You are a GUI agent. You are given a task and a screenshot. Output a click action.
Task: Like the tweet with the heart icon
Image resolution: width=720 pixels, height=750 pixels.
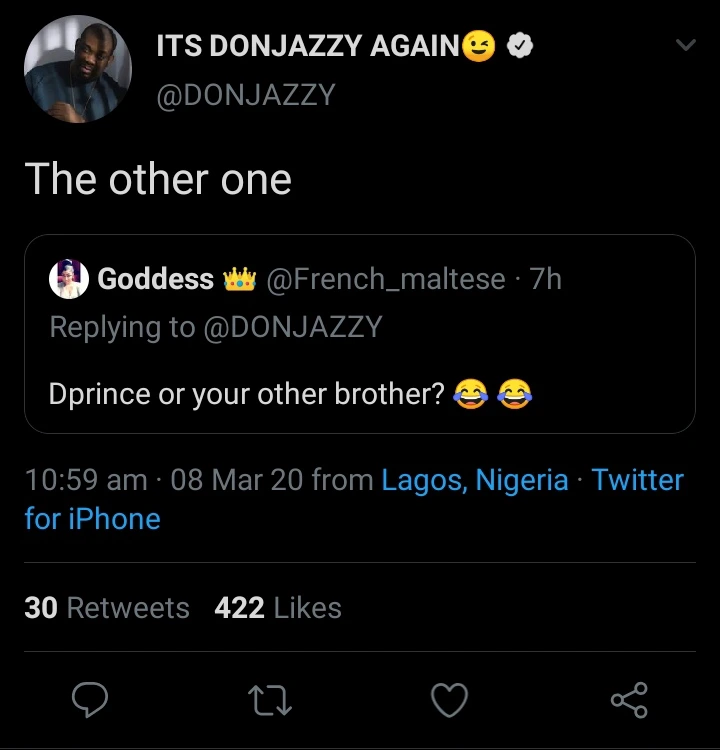pos(449,700)
